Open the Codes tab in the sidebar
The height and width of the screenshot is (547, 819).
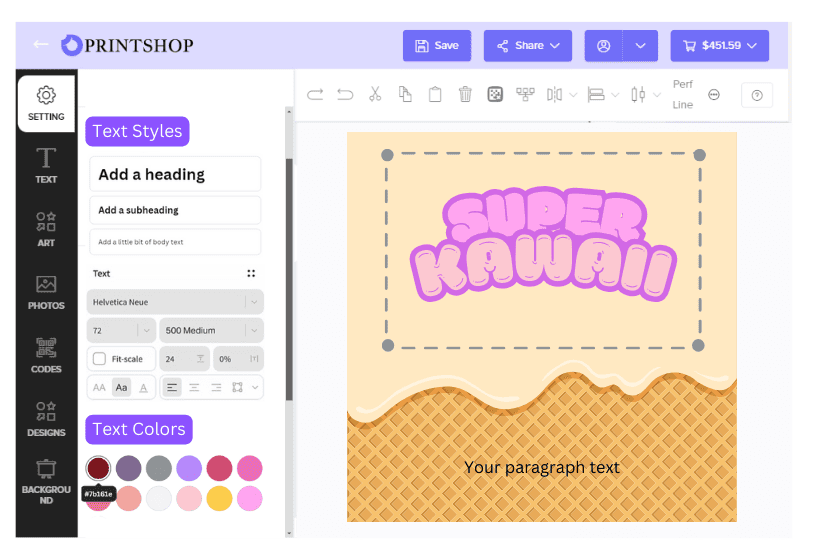(46, 355)
